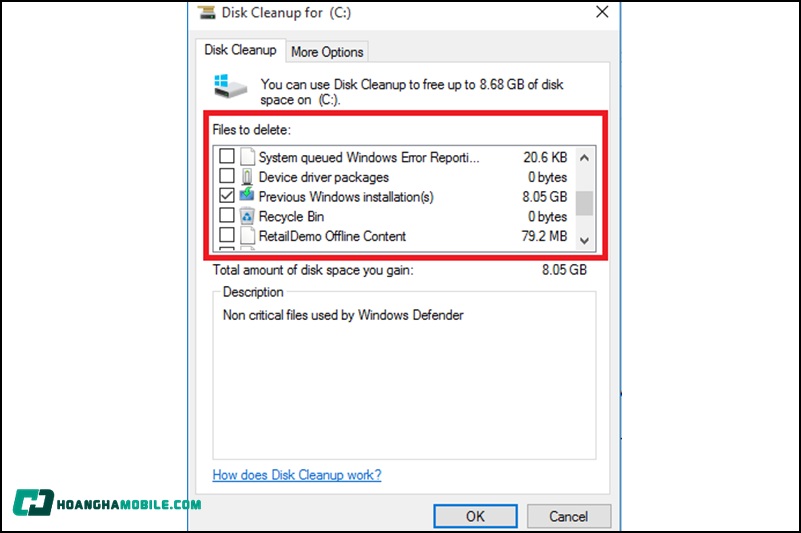The height and width of the screenshot is (533, 801).
Task: Click the file list scrollbar thumb
Action: pos(584,203)
